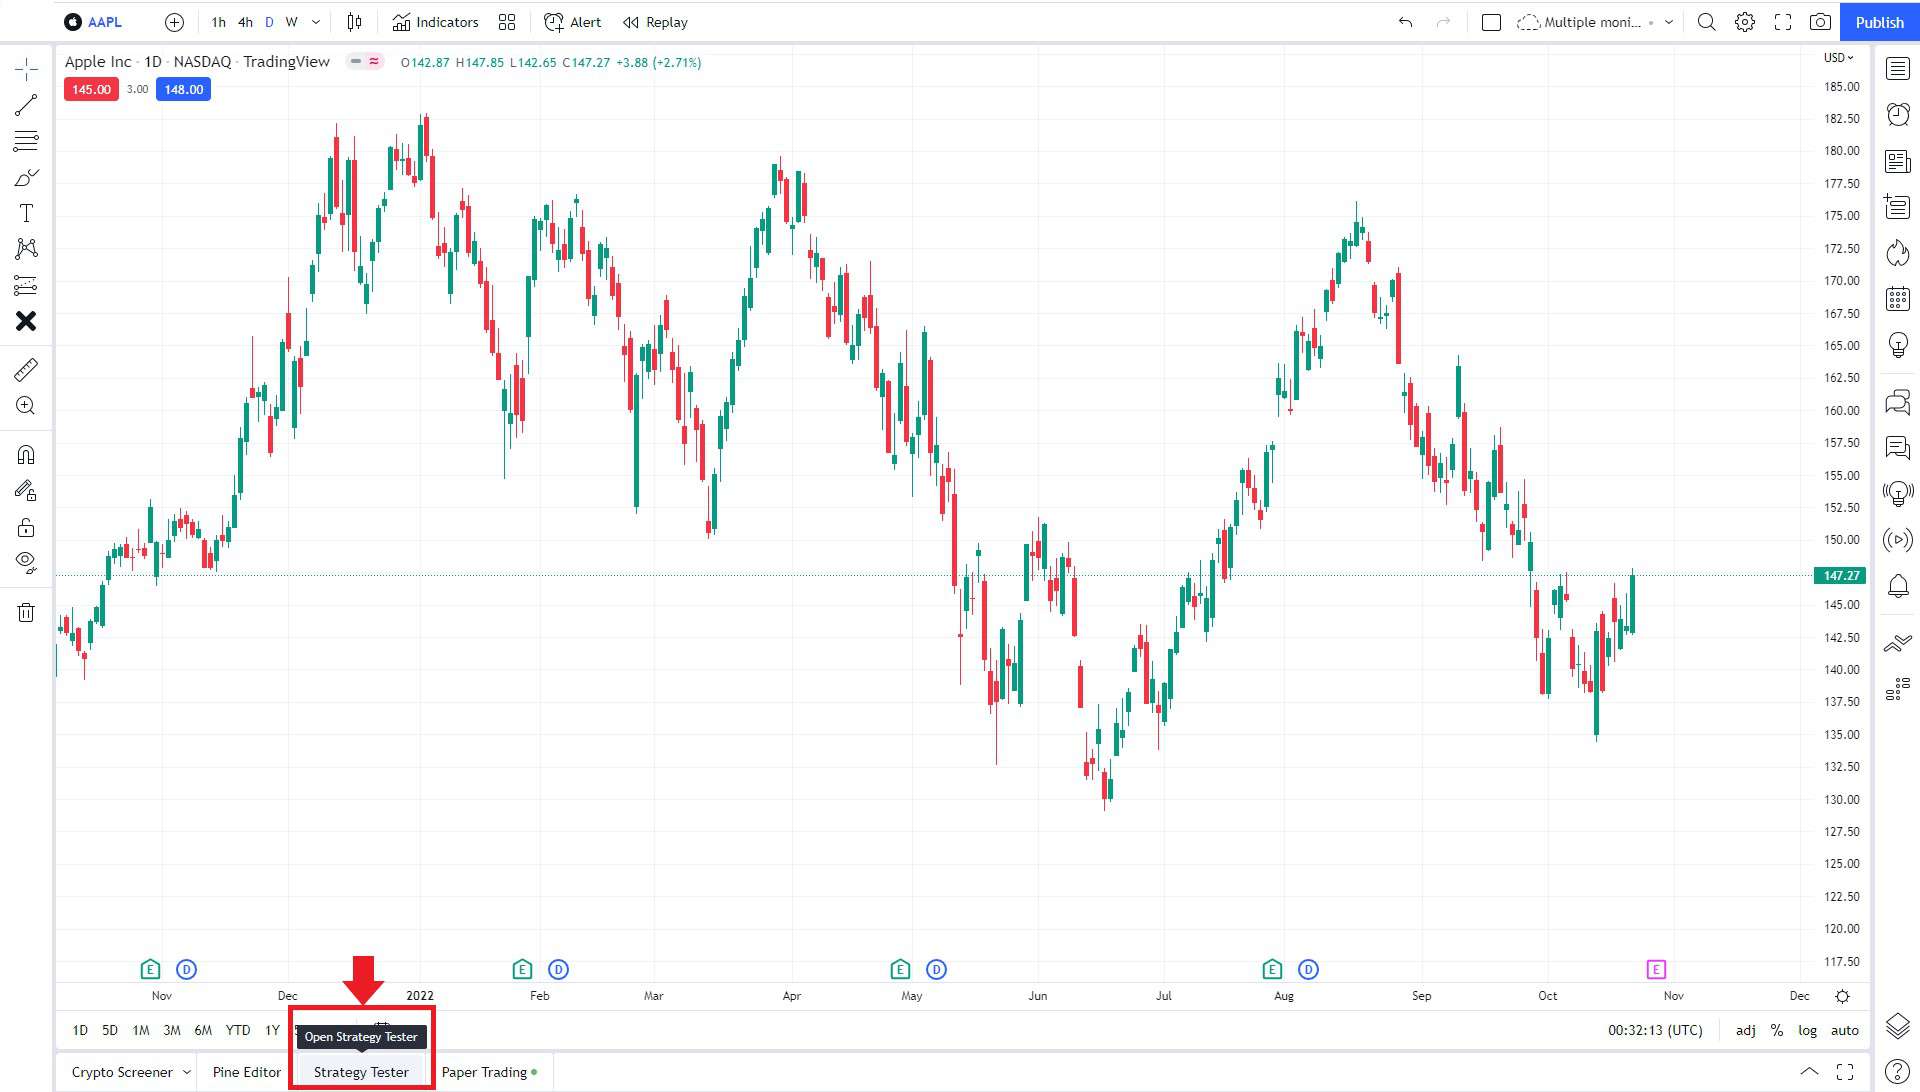Open the Paper Trading tab
This screenshot has width=1920, height=1092.
pos(484,1071)
